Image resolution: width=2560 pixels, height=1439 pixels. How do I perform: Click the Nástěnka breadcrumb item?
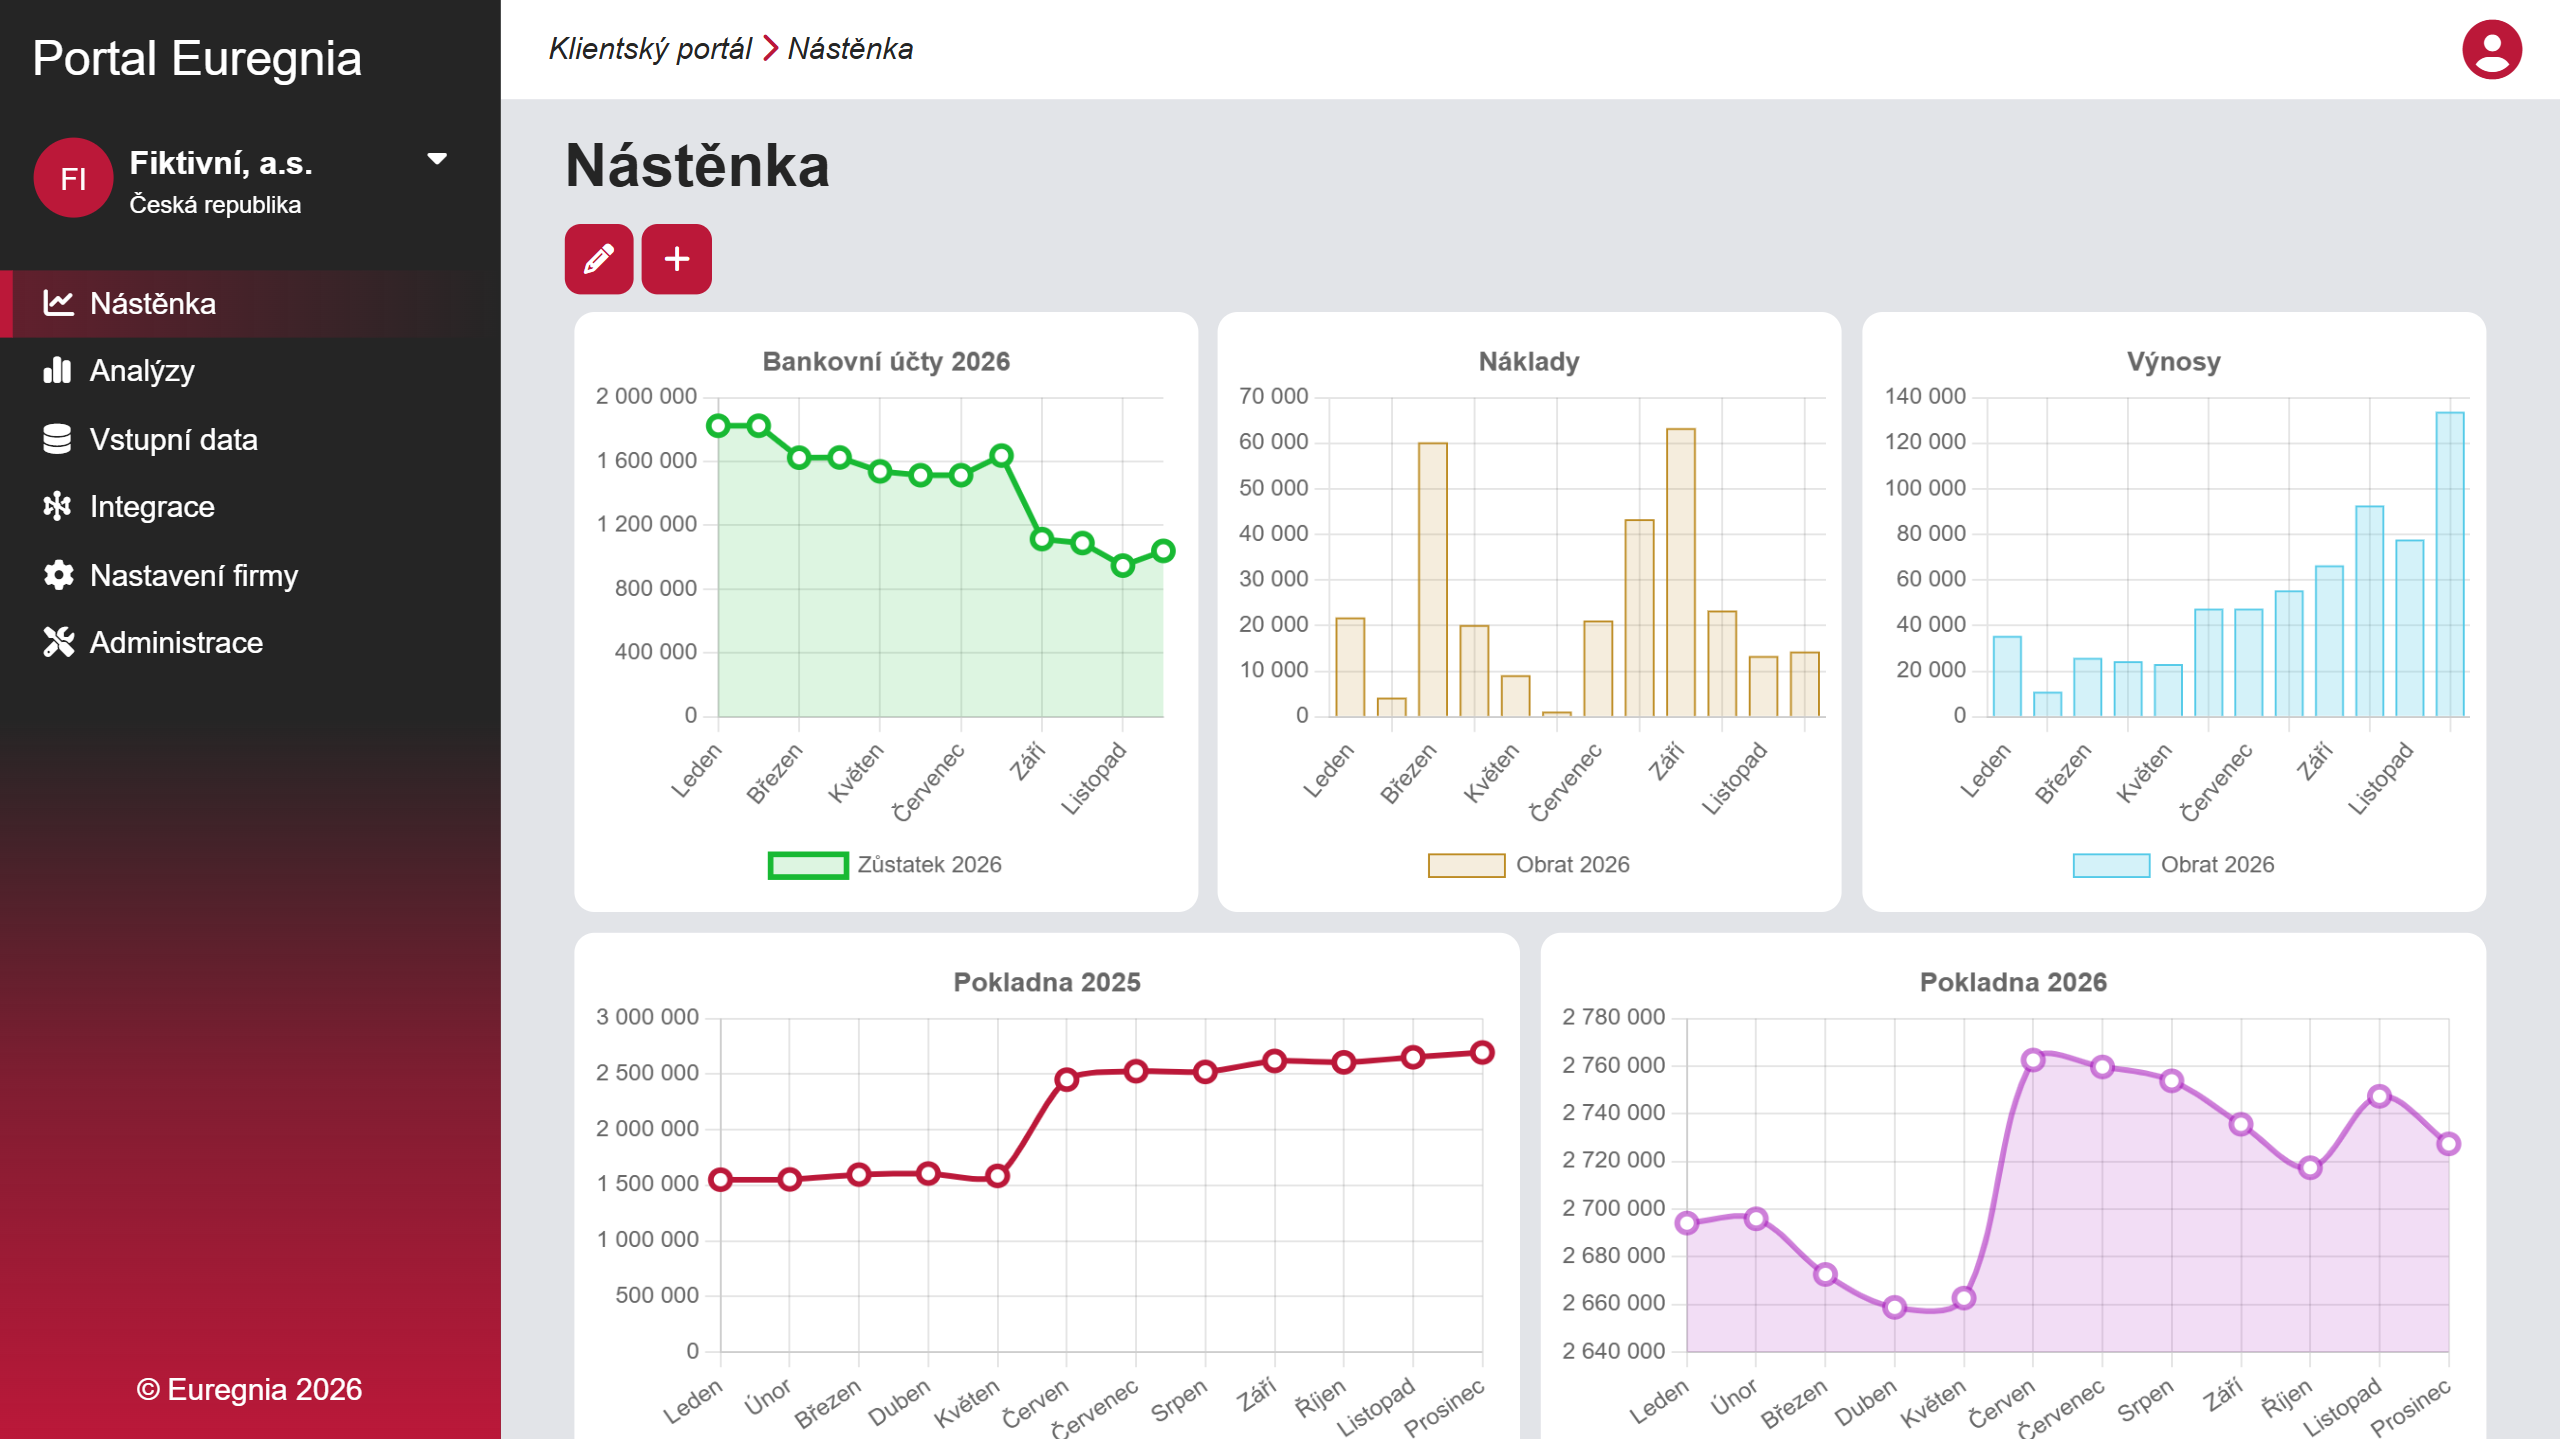click(850, 49)
